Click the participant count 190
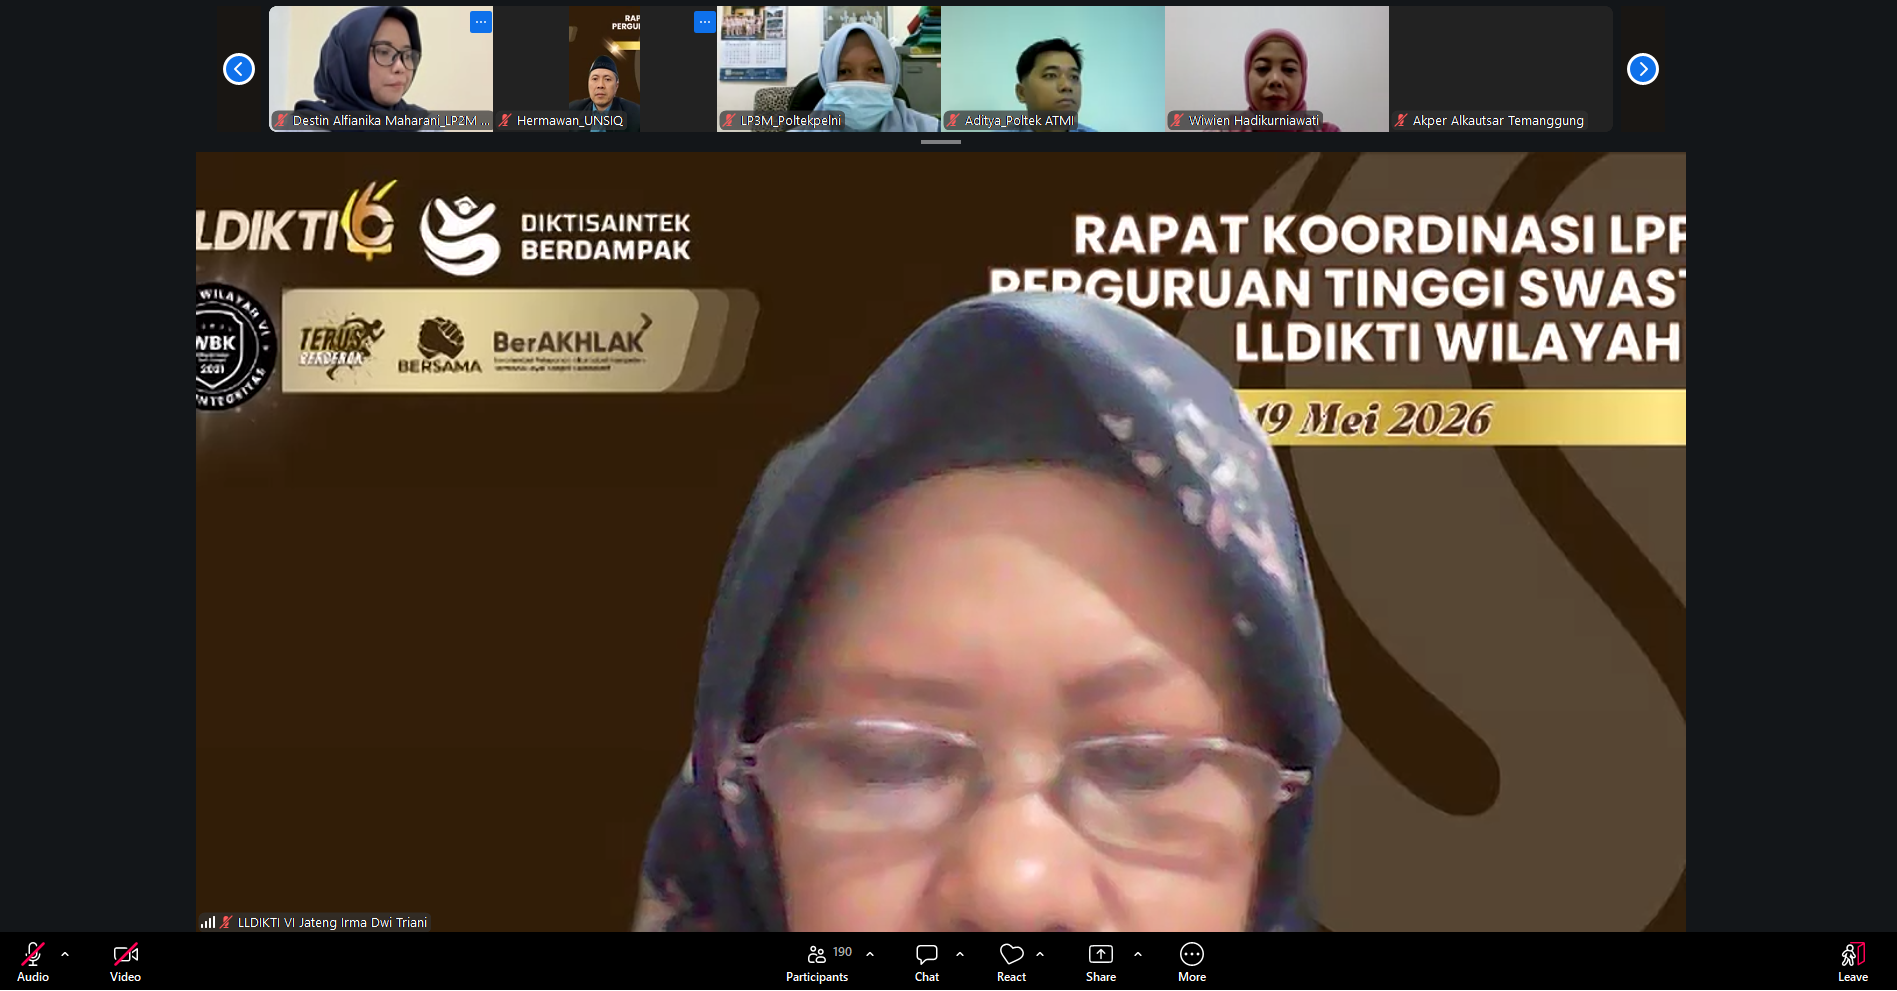 (x=843, y=952)
